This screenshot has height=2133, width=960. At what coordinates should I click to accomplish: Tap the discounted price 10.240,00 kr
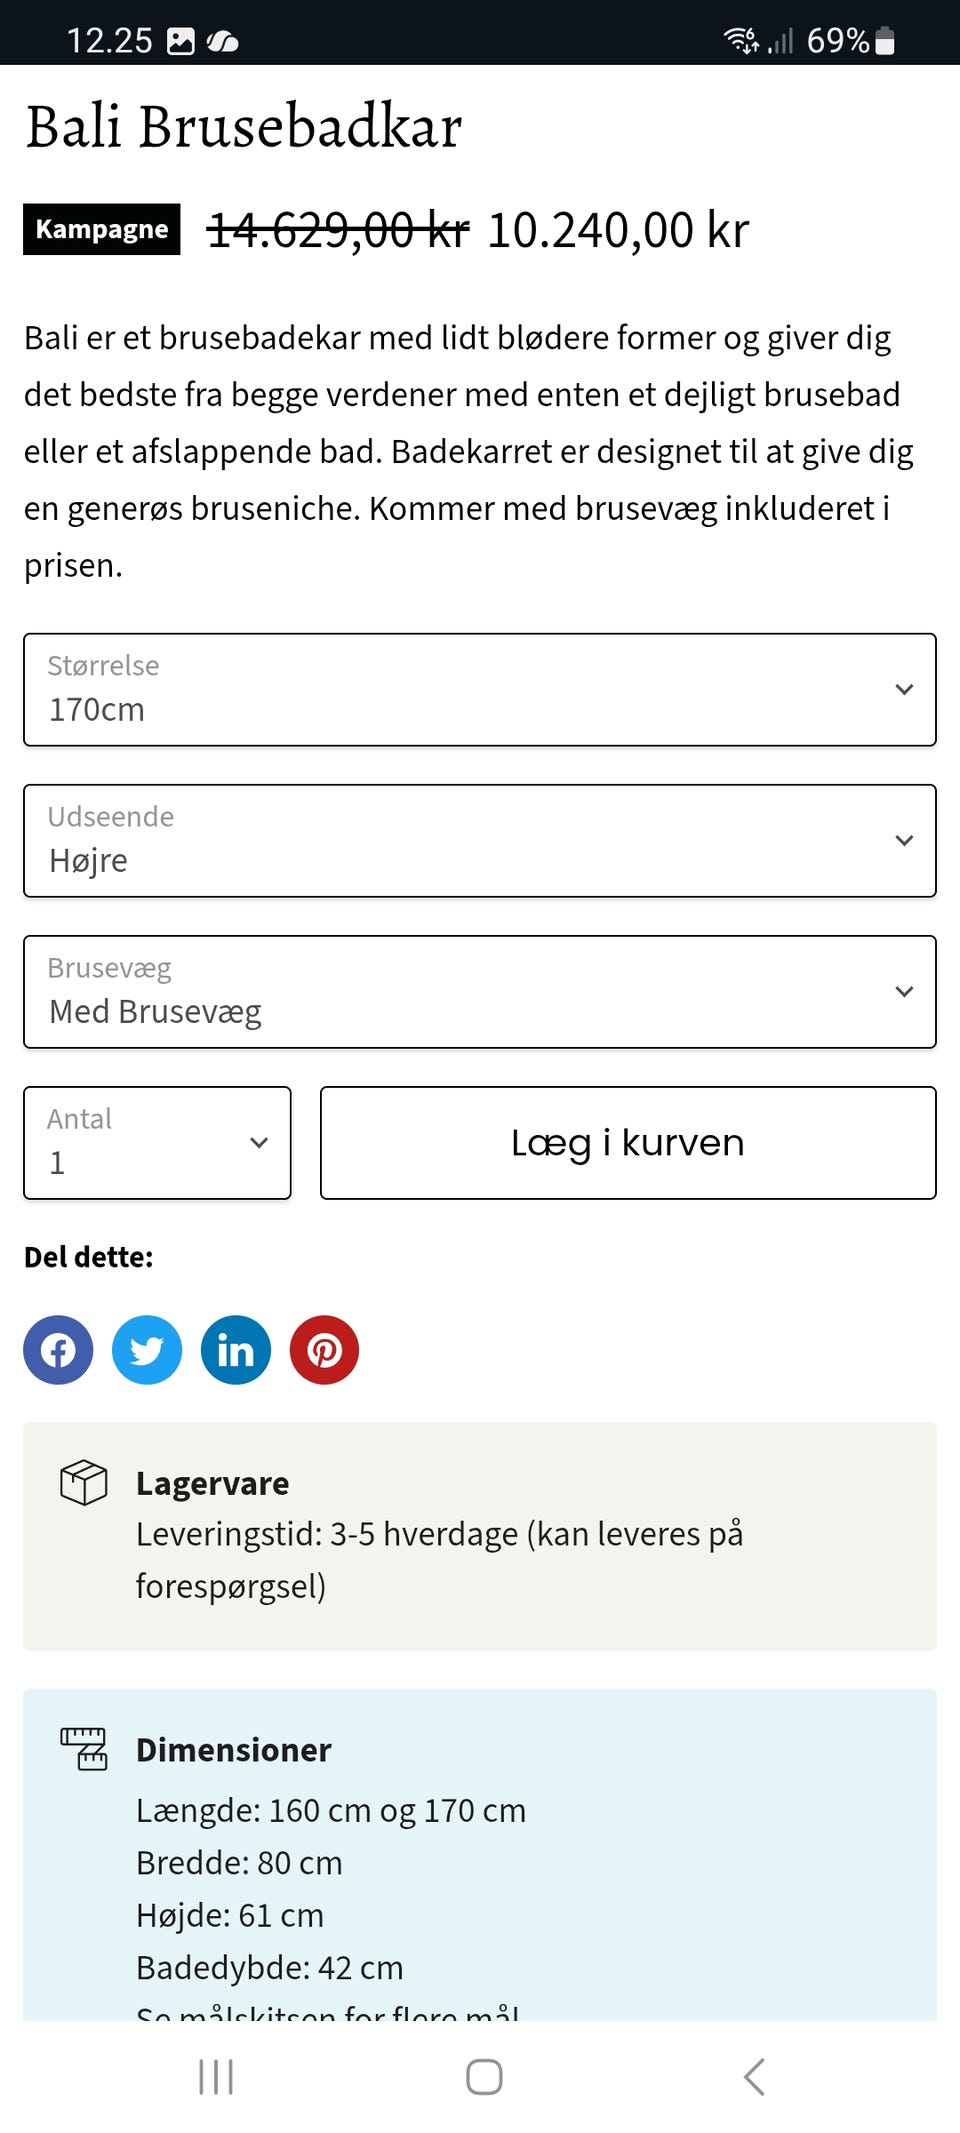click(618, 230)
